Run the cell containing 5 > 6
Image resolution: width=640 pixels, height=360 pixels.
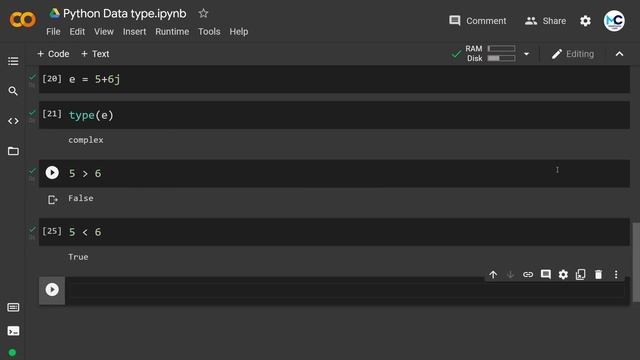52,173
